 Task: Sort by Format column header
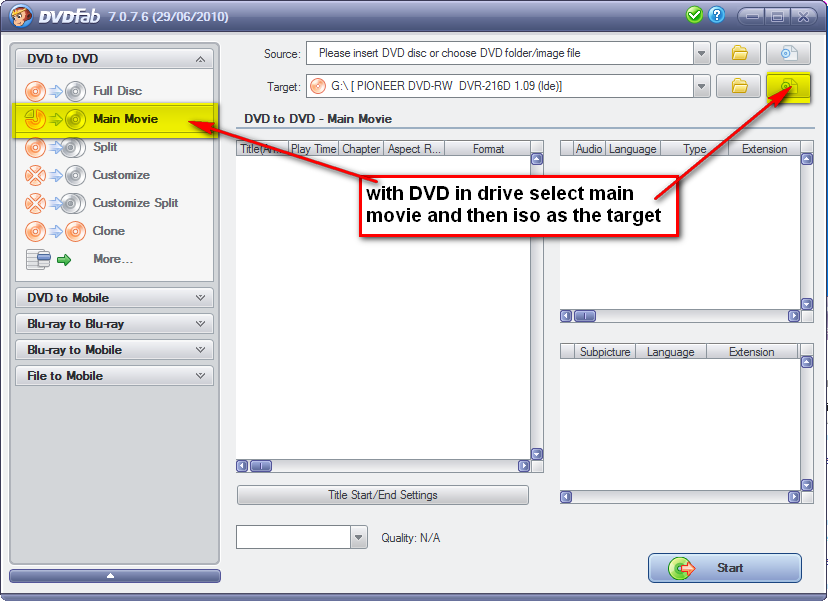488,149
